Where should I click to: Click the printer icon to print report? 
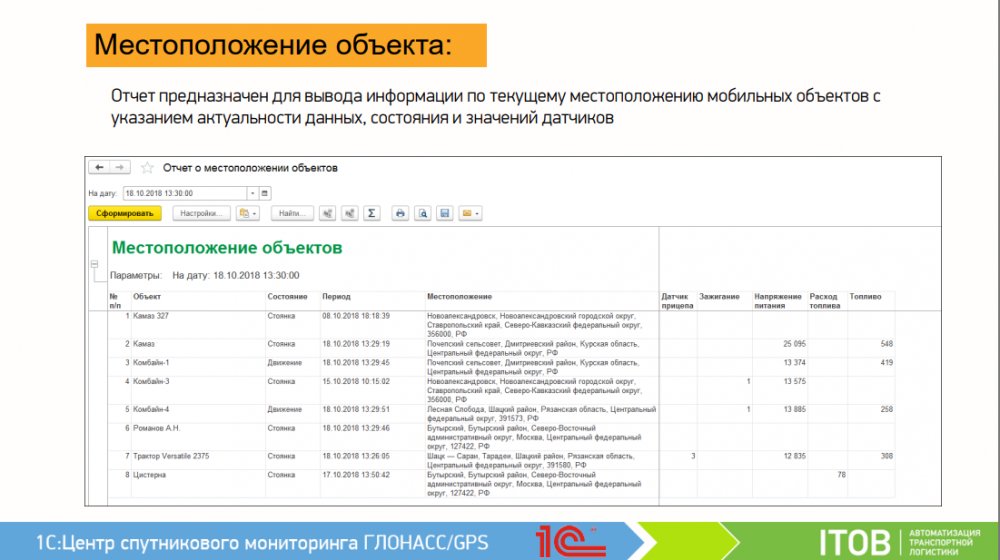400,213
